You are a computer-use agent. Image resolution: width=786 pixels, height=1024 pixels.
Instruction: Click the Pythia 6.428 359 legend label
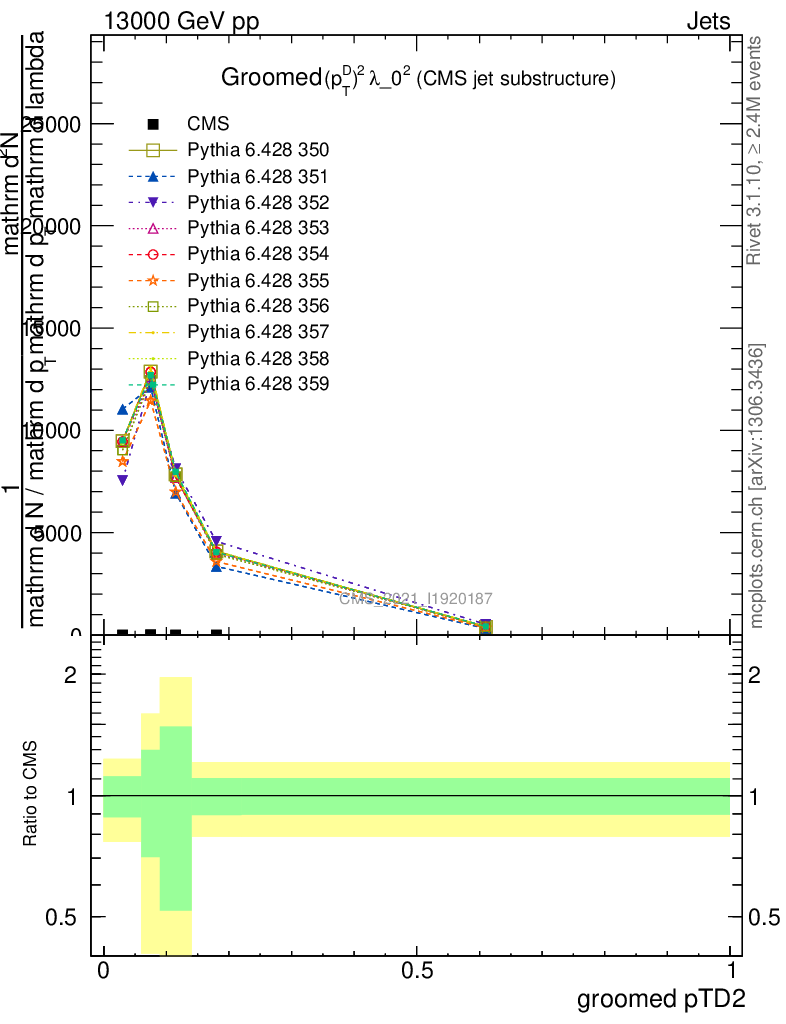pyautogui.click(x=258, y=383)
